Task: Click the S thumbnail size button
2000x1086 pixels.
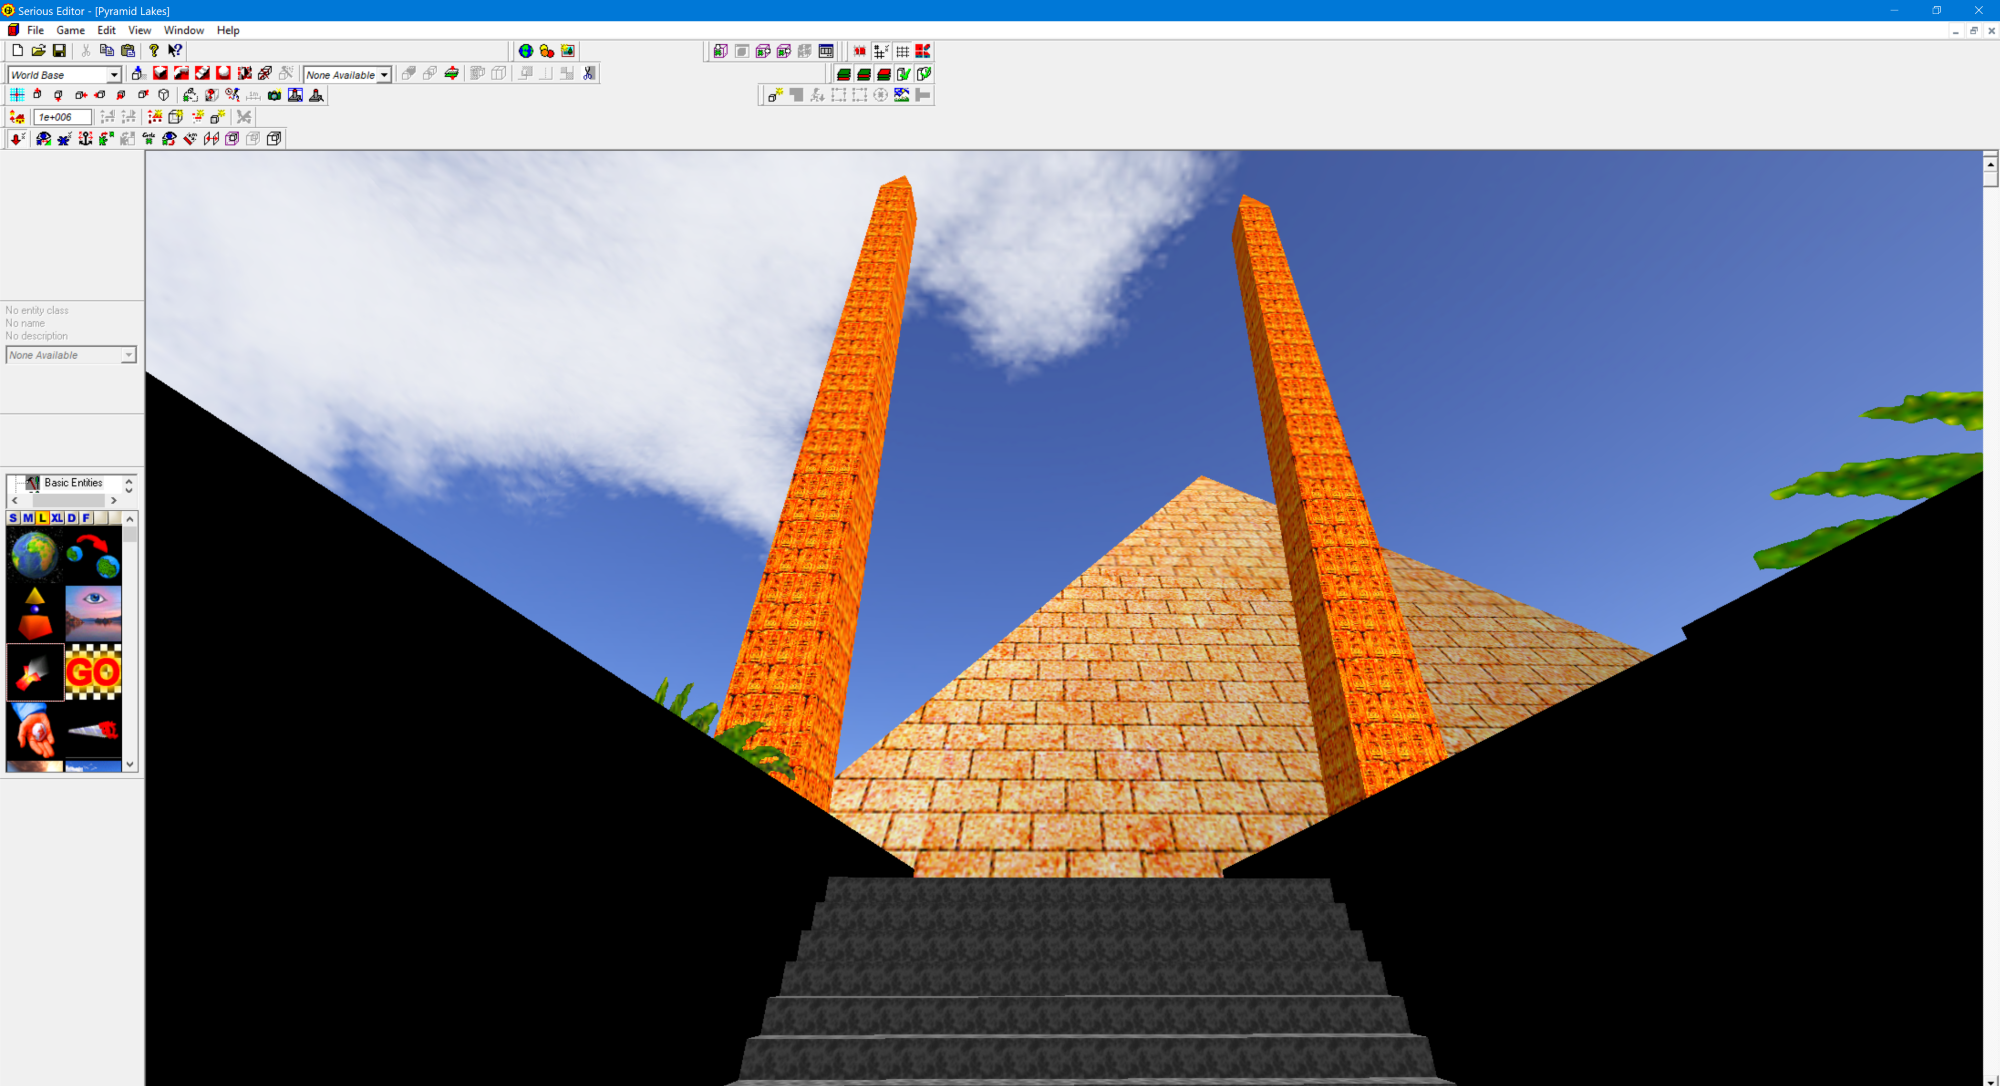Action: coord(13,518)
